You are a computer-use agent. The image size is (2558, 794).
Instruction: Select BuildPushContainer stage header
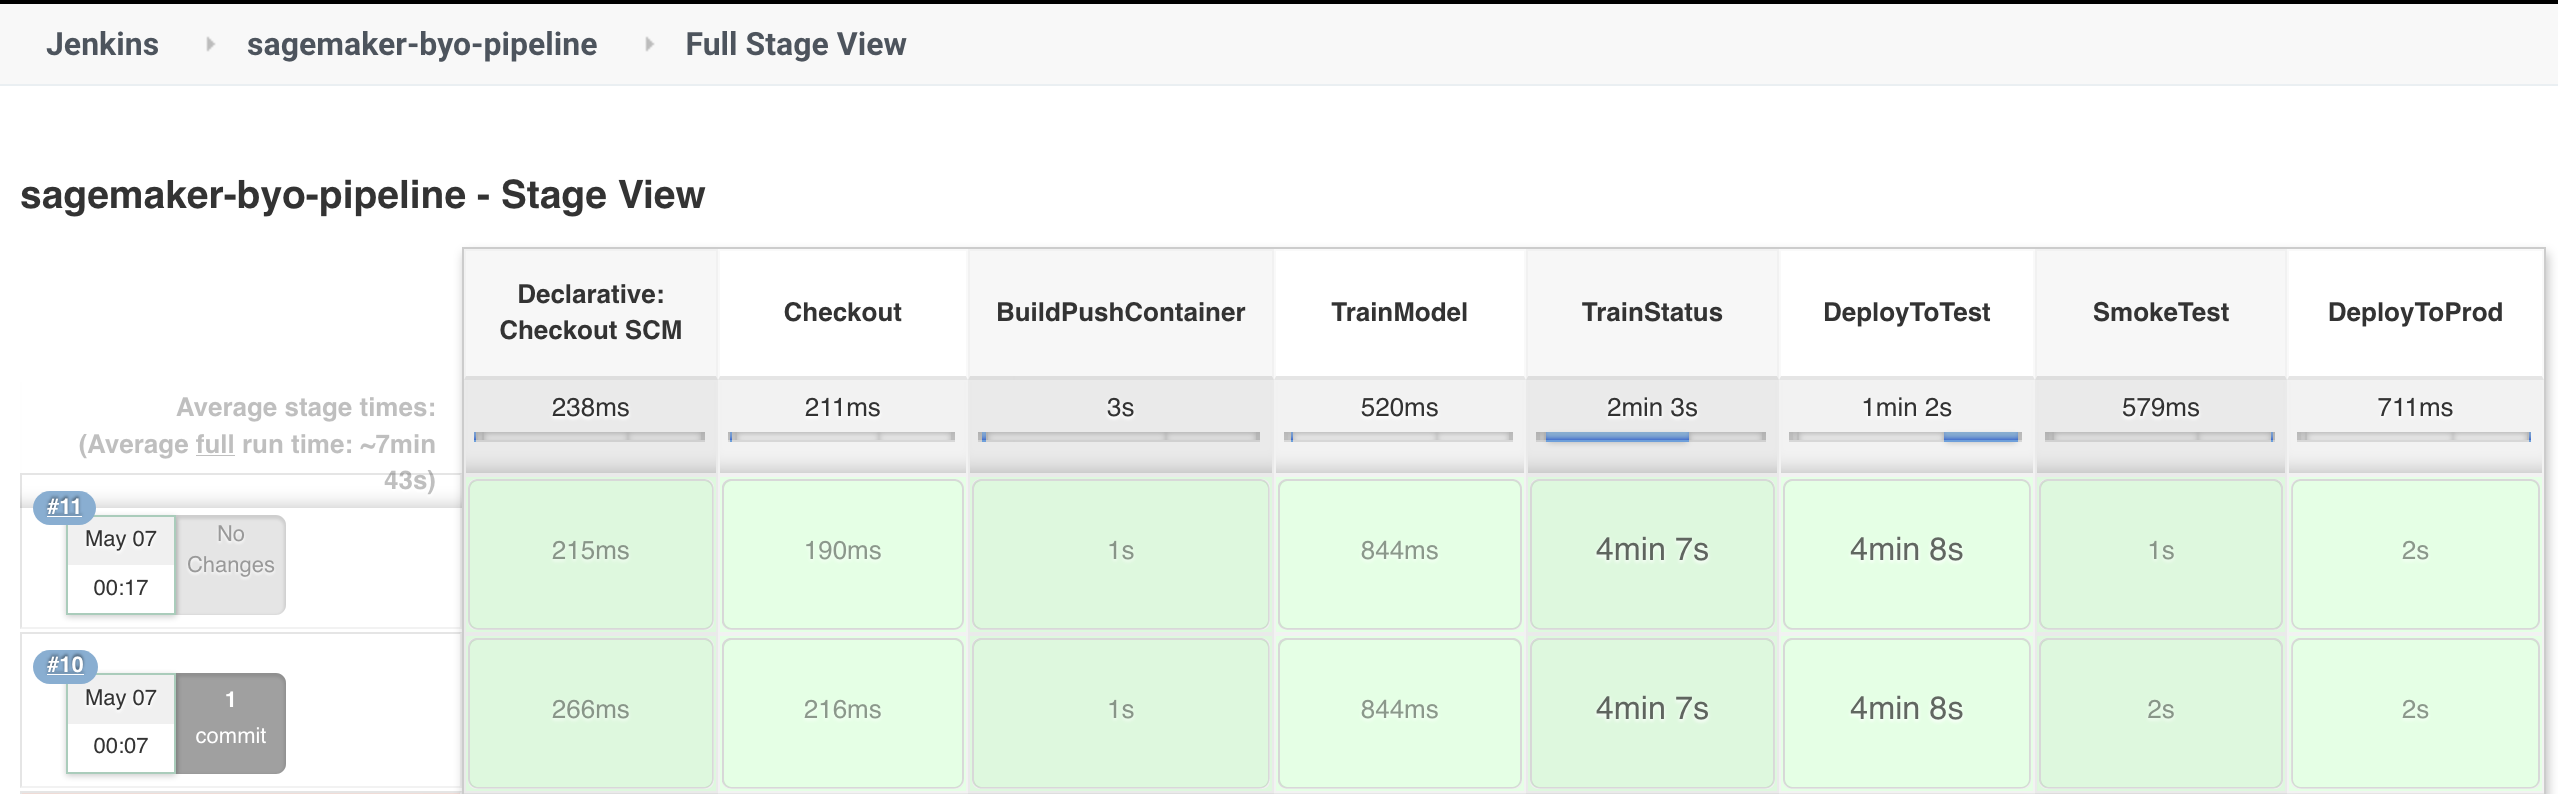click(x=1120, y=312)
